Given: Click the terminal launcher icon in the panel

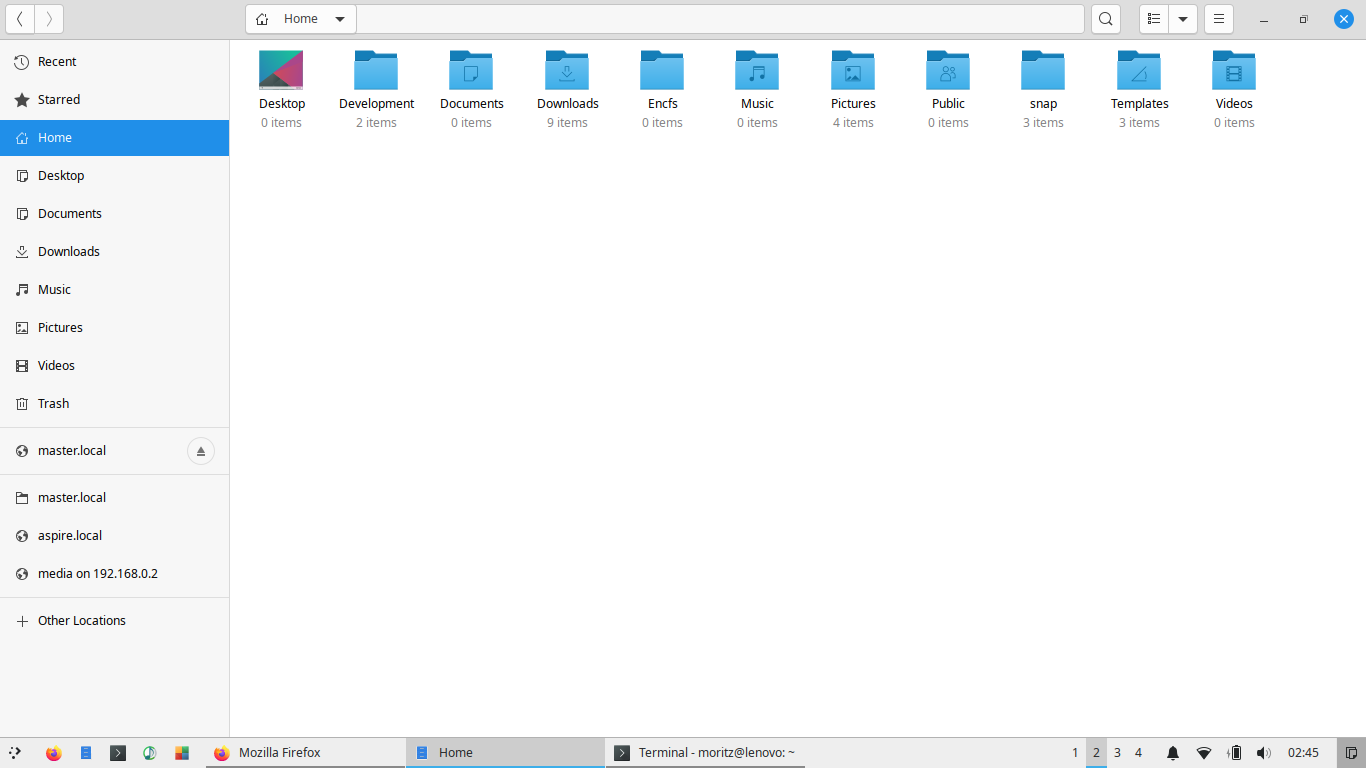Looking at the screenshot, I should tap(118, 753).
